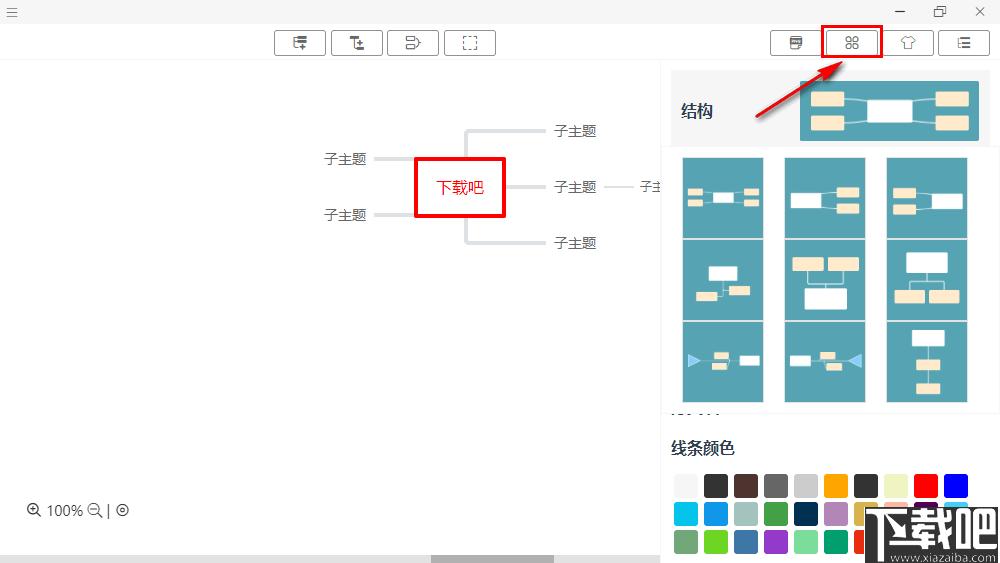1000x563 pixels.
Task: Select the lower-left 子主题 node
Action: pyautogui.click(x=345, y=215)
